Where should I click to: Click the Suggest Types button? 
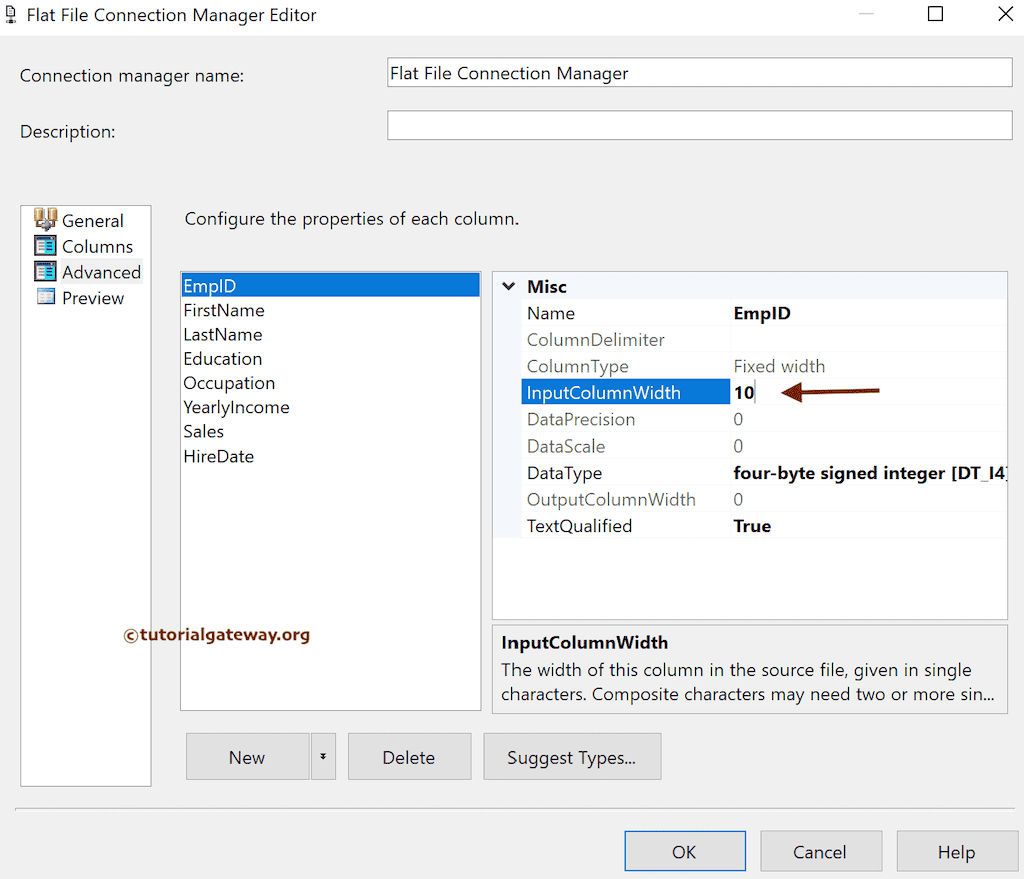572,757
